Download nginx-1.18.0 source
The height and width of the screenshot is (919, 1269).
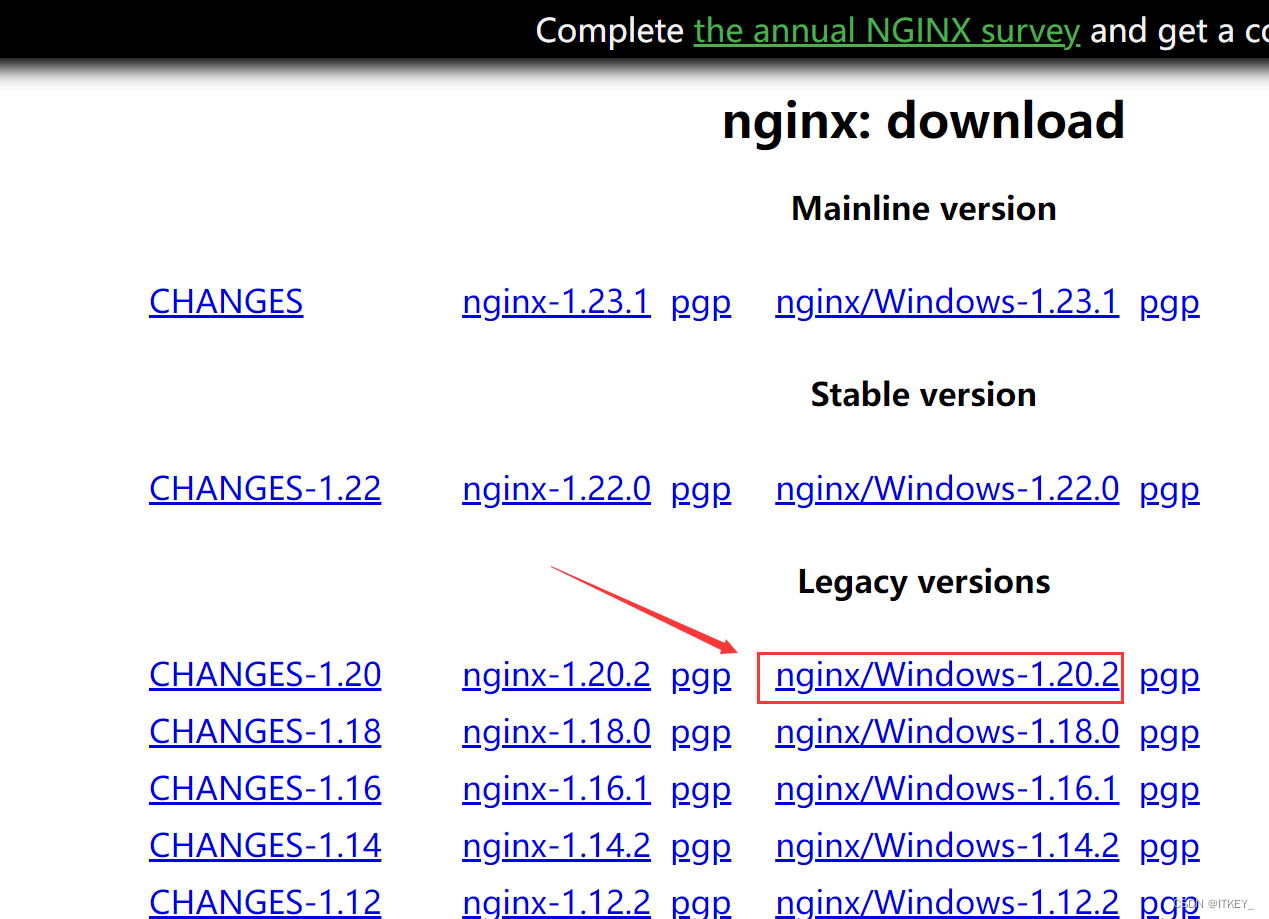coord(556,732)
